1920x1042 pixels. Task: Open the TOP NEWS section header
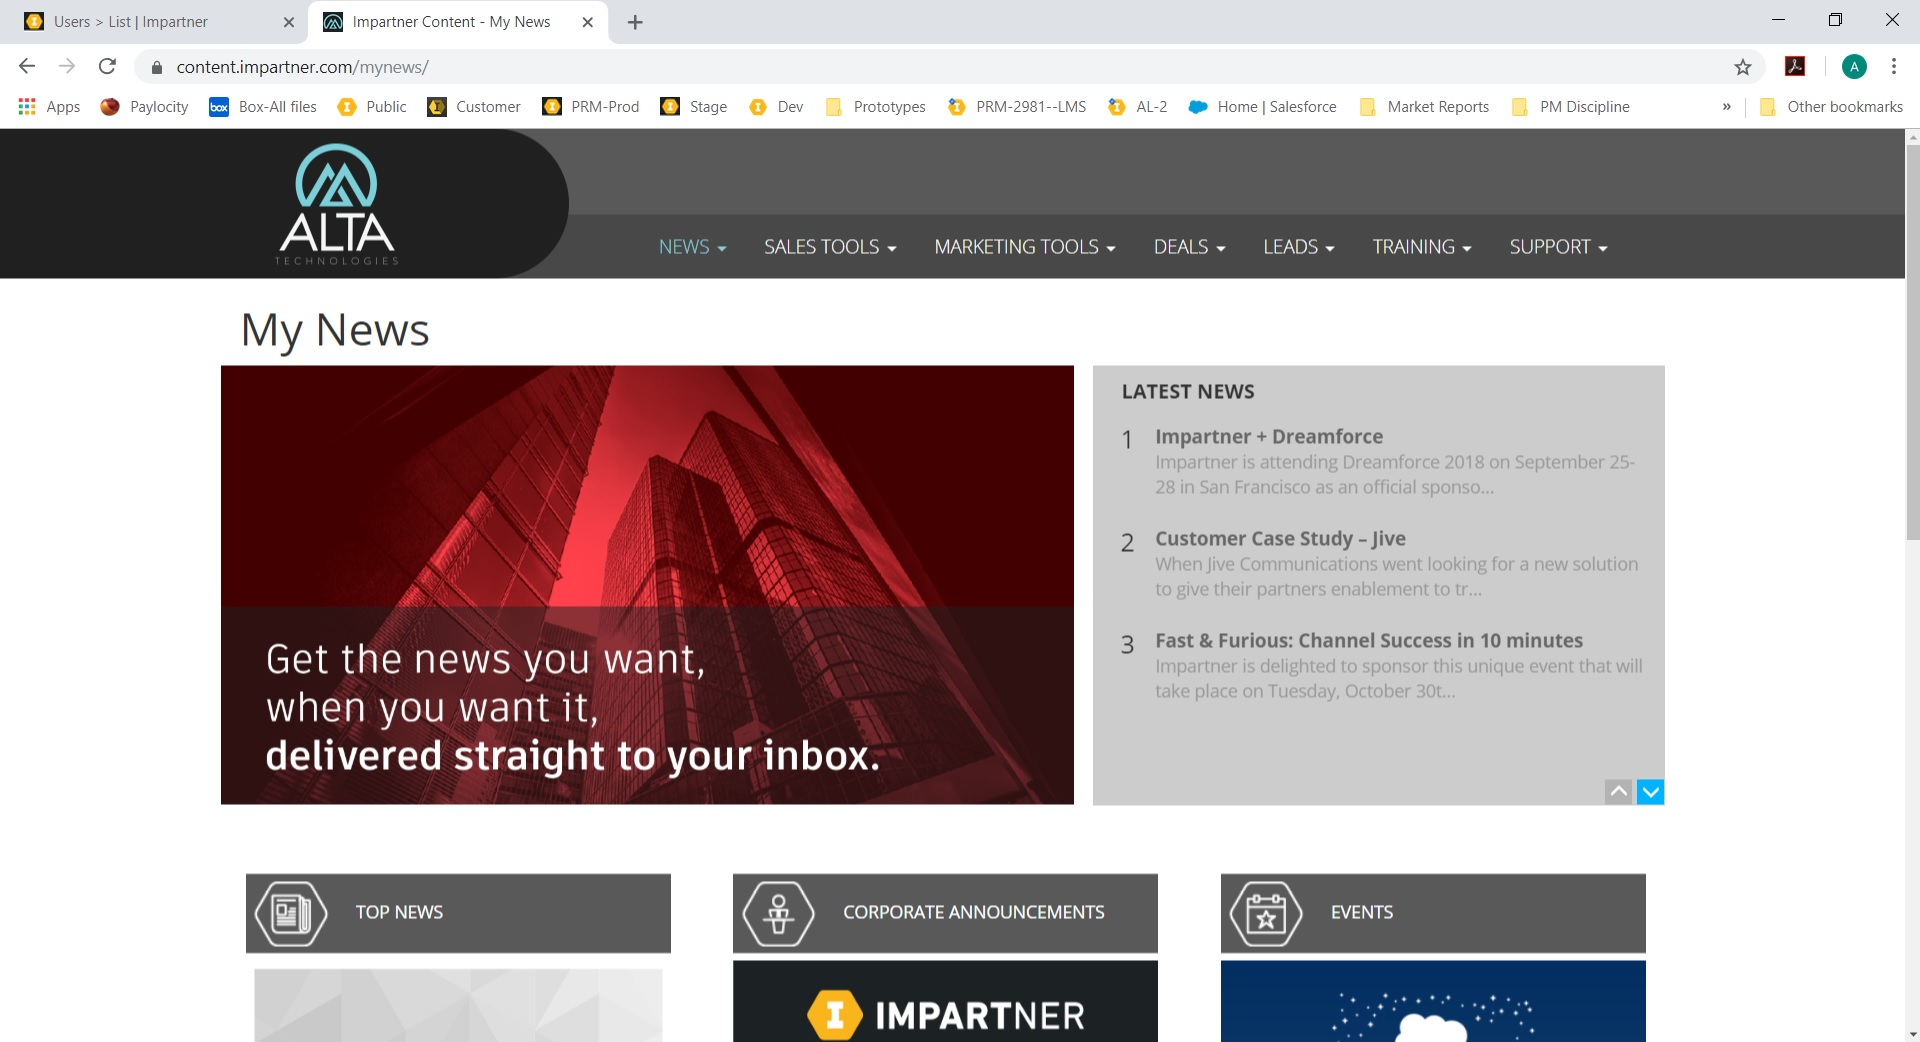coord(458,913)
